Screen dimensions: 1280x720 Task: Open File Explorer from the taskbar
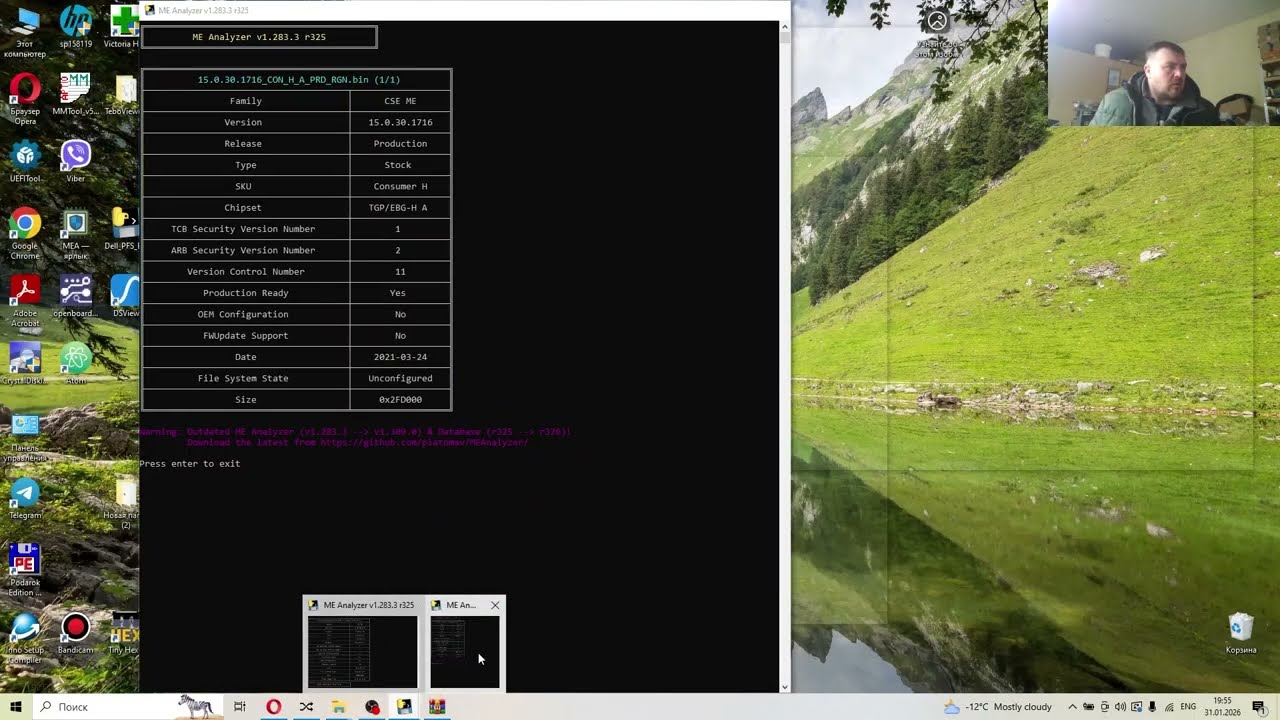tap(339, 707)
